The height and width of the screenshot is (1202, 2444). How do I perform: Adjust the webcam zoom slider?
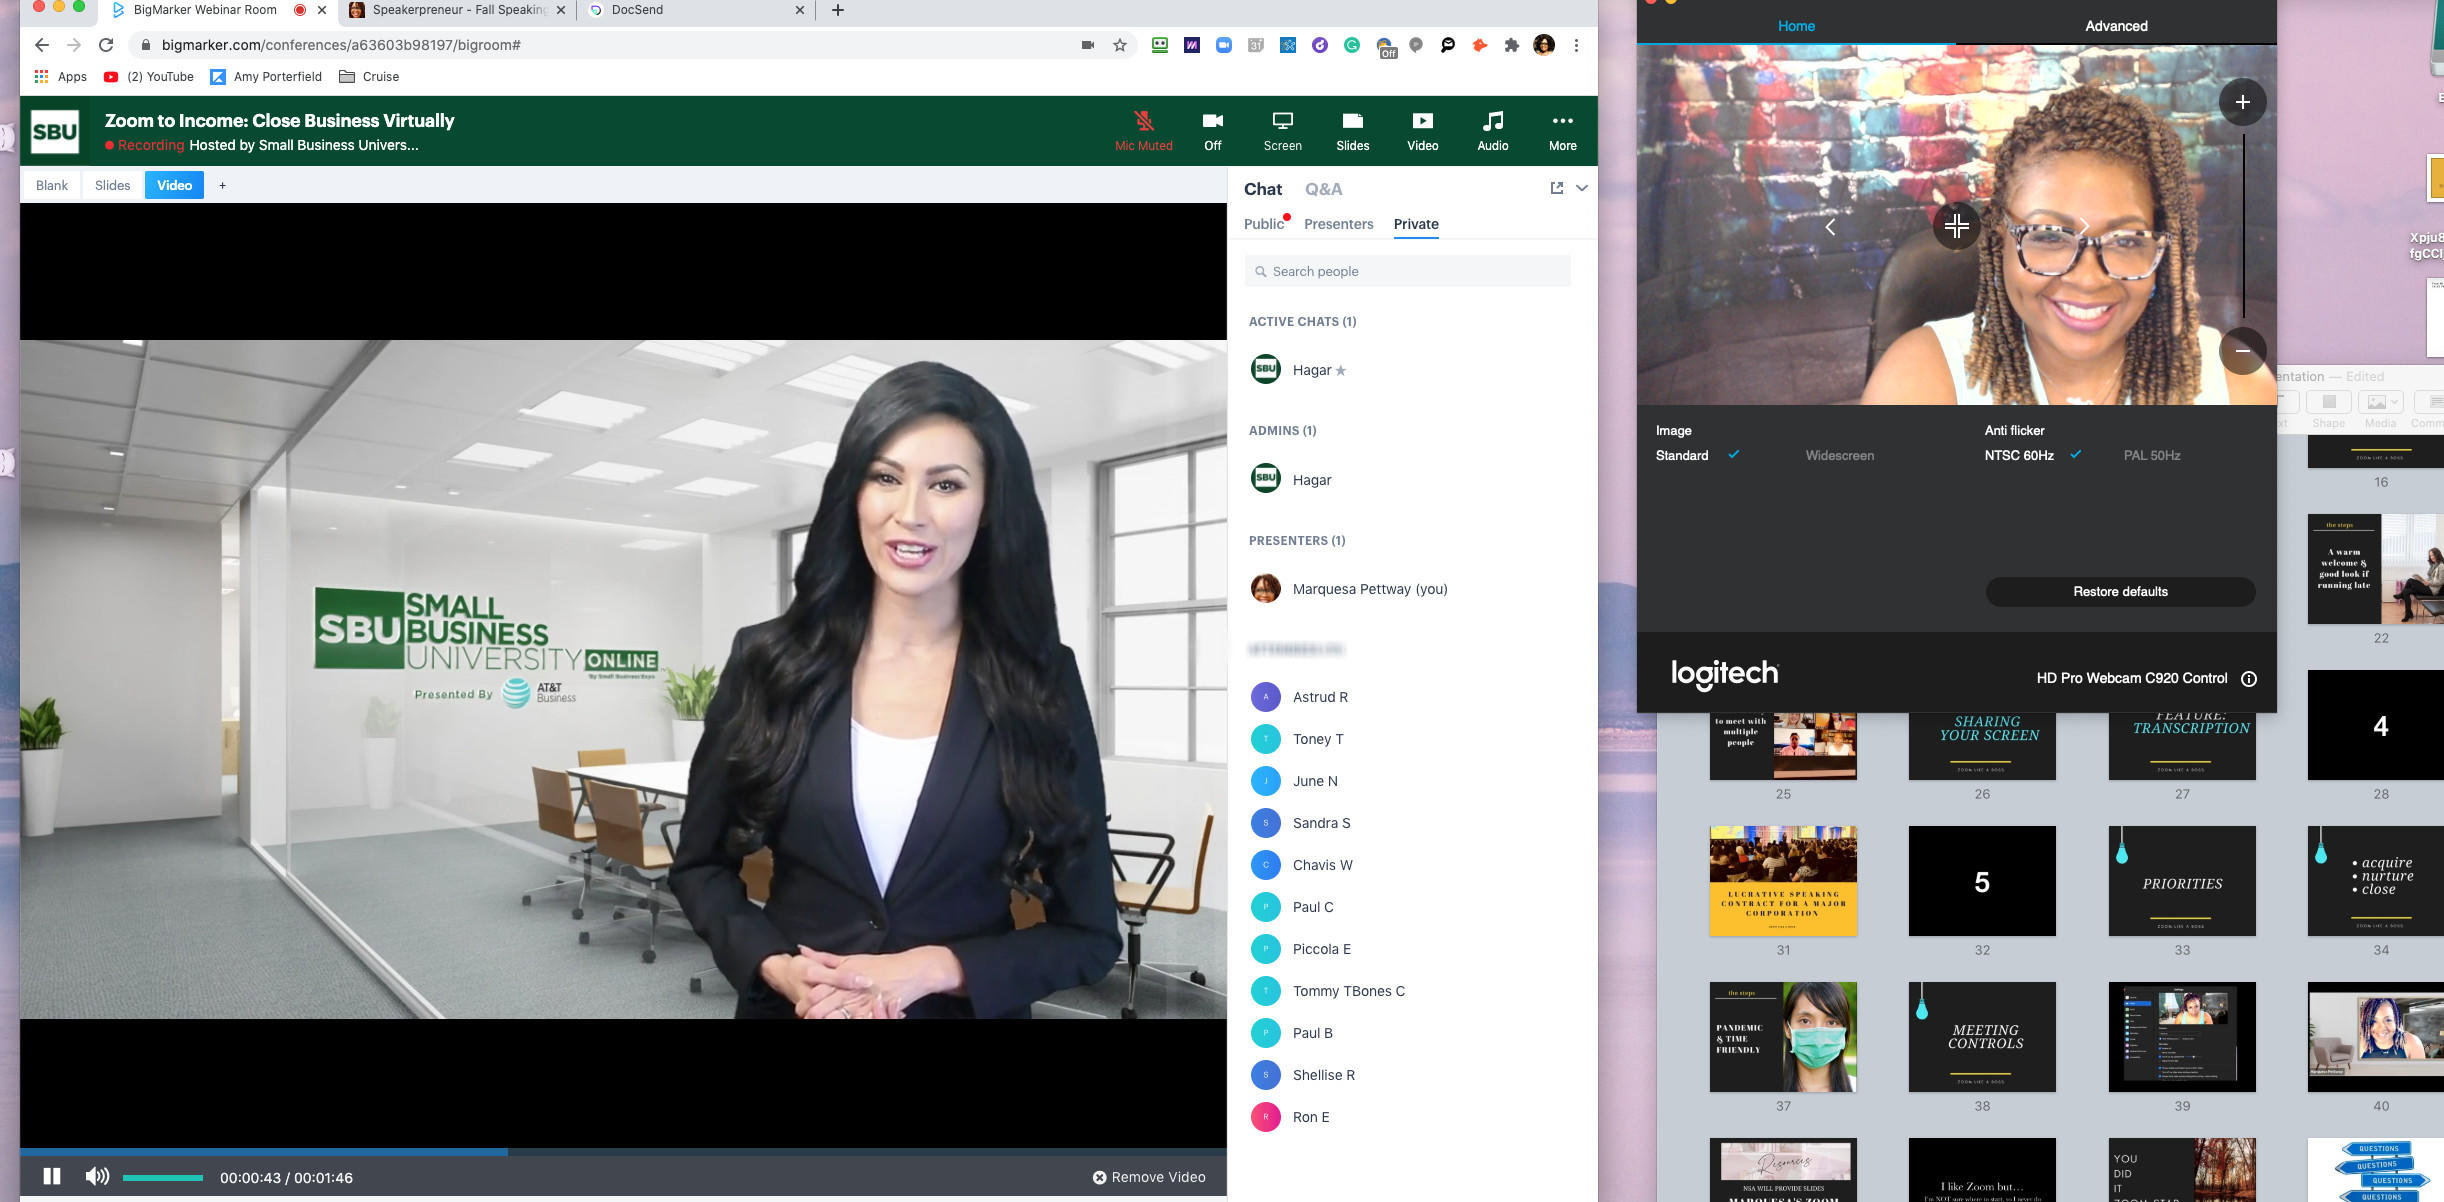coord(2243,226)
